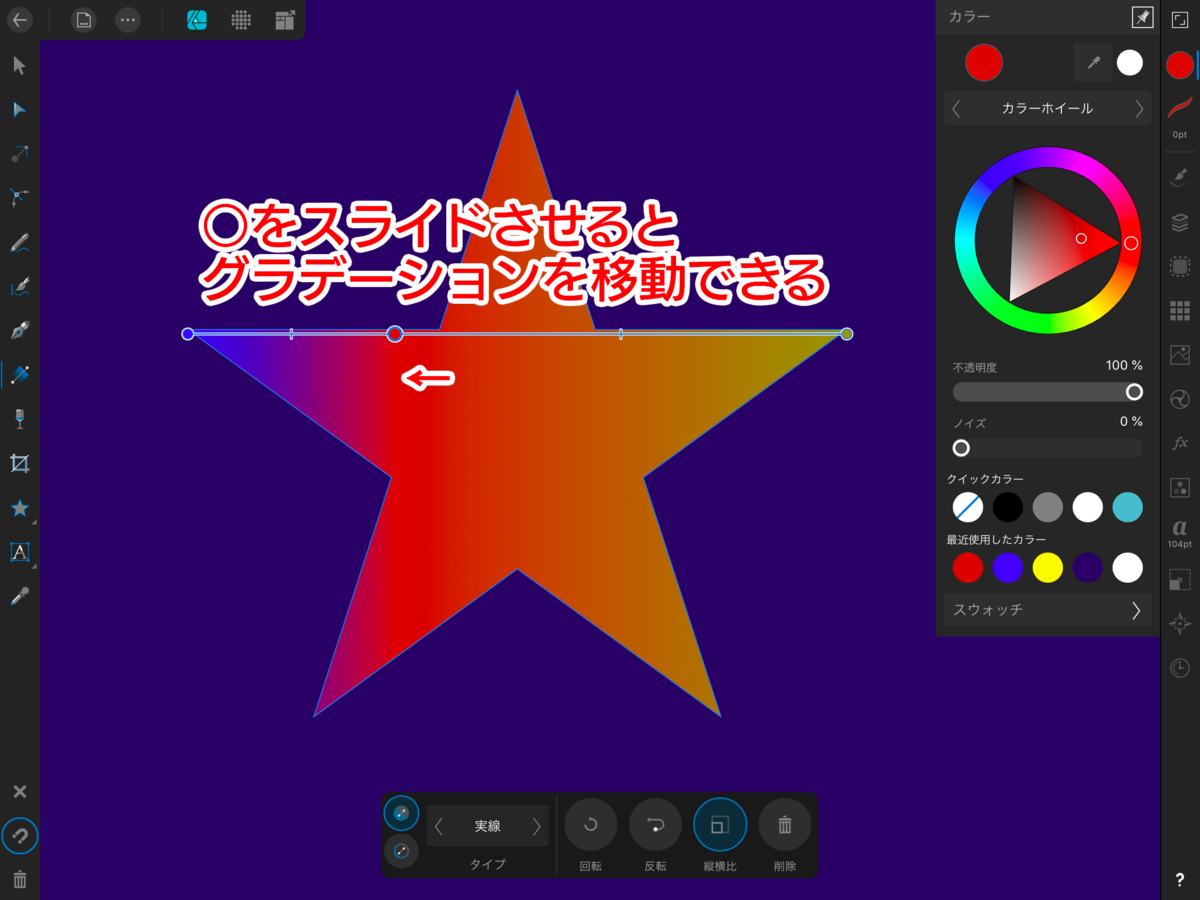This screenshot has height=900, width=1200.
Task: Pin the カラー color panel
Action: point(1142,17)
